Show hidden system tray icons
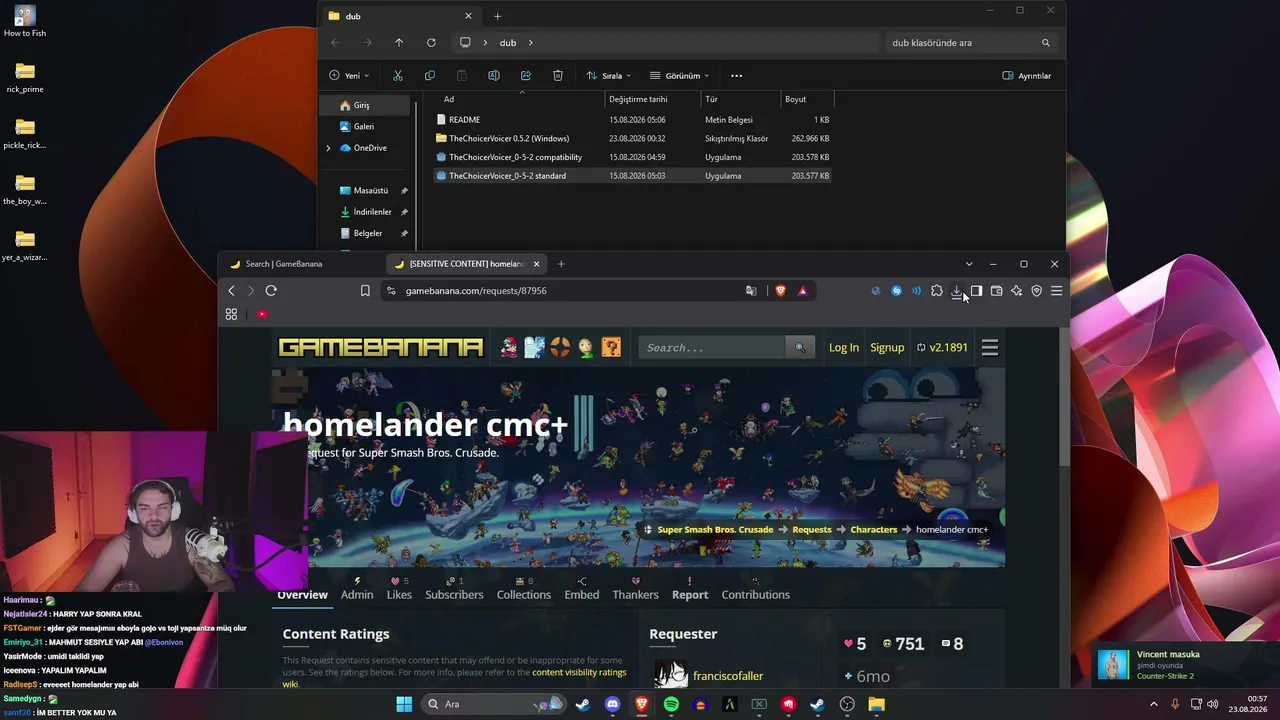This screenshot has height=720, width=1280. (1155, 704)
